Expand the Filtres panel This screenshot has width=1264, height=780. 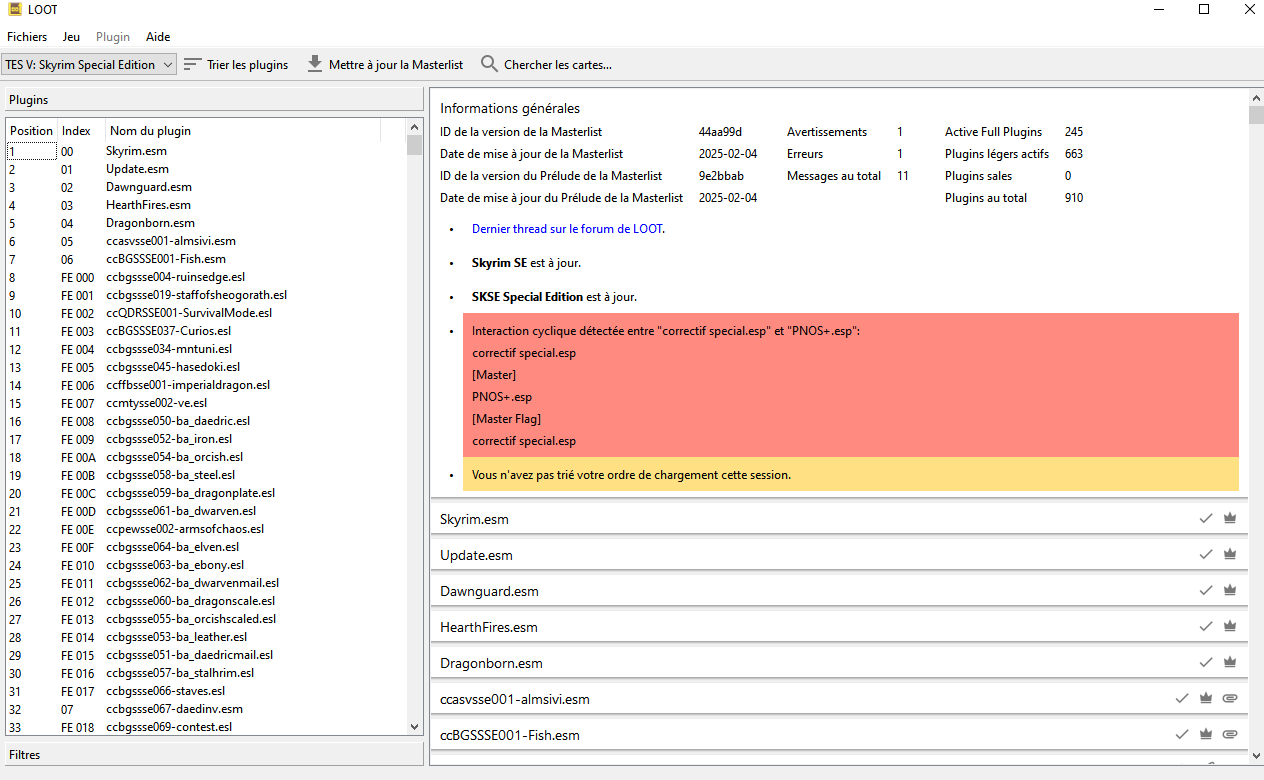click(x=215, y=755)
